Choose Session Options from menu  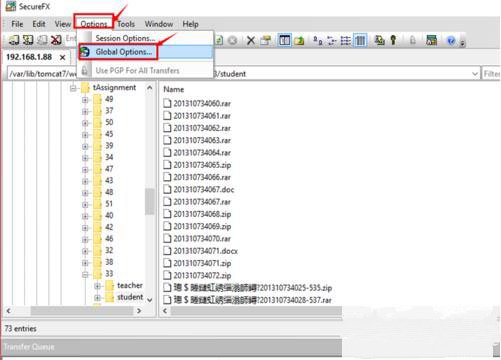coord(146,38)
